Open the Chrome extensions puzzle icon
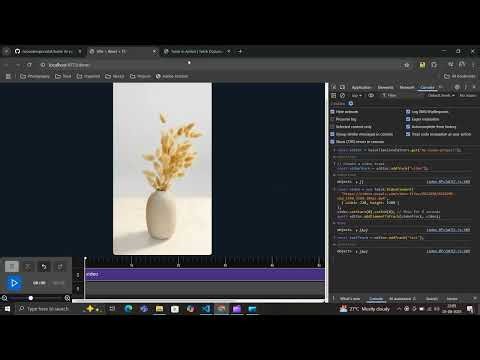 tap(434, 65)
